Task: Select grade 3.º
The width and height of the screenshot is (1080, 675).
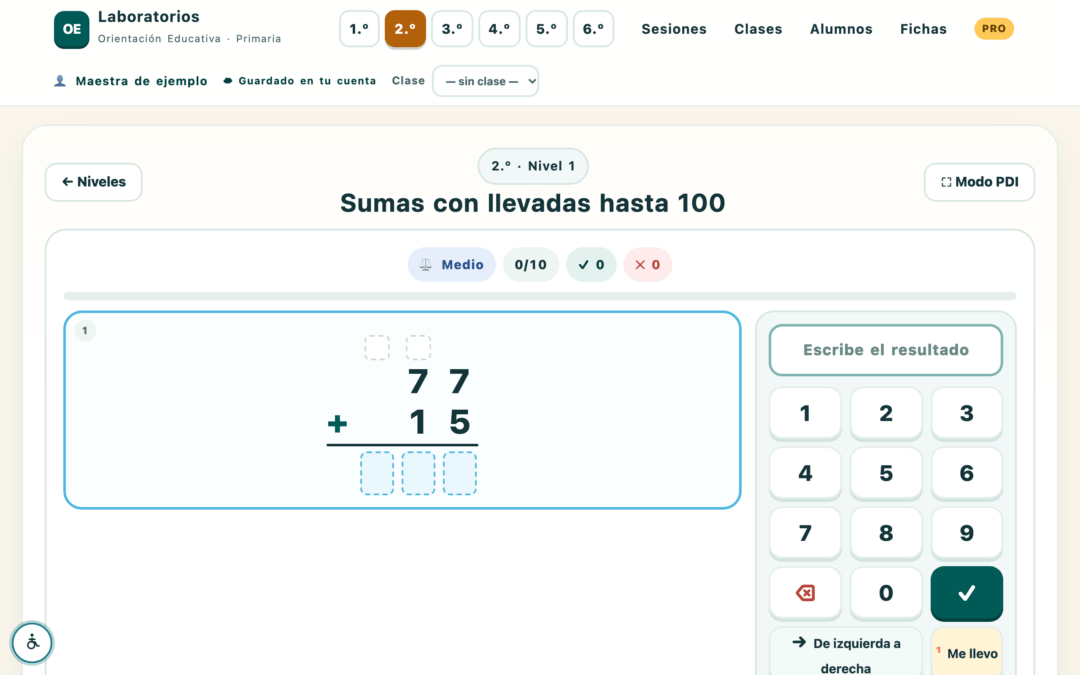Action: coord(452,29)
